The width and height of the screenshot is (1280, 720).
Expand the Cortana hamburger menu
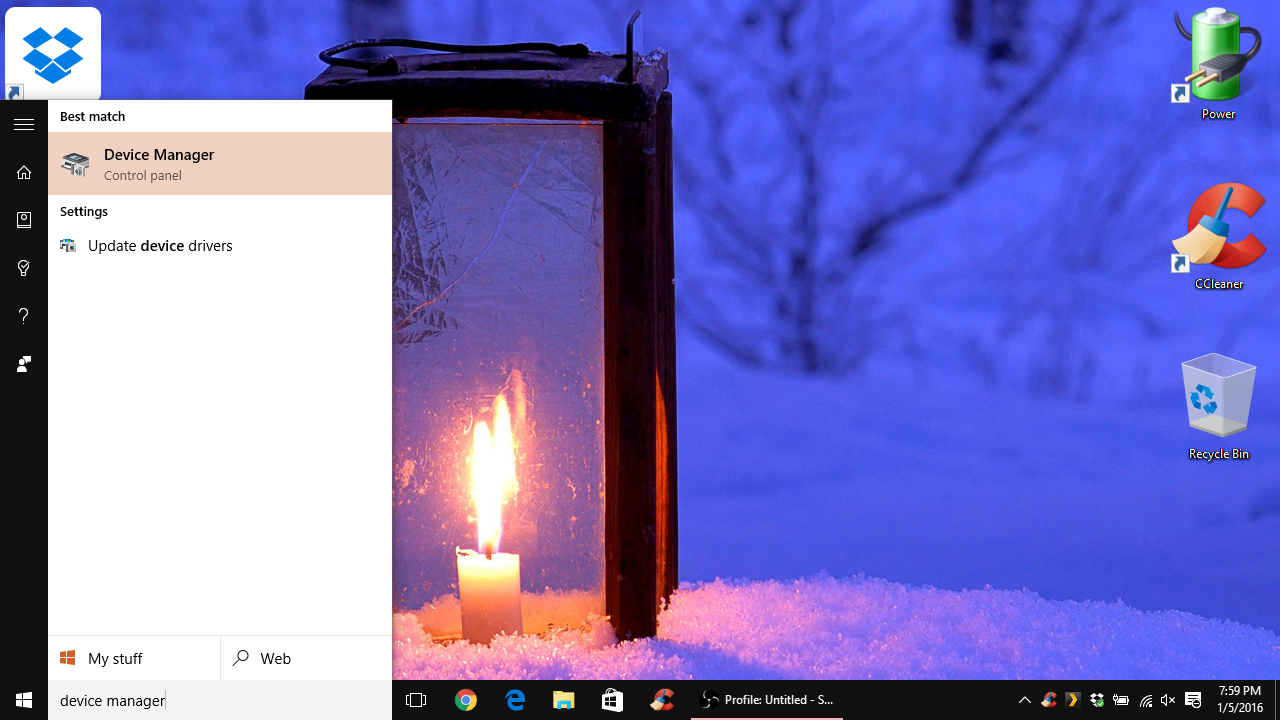coord(24,125)
